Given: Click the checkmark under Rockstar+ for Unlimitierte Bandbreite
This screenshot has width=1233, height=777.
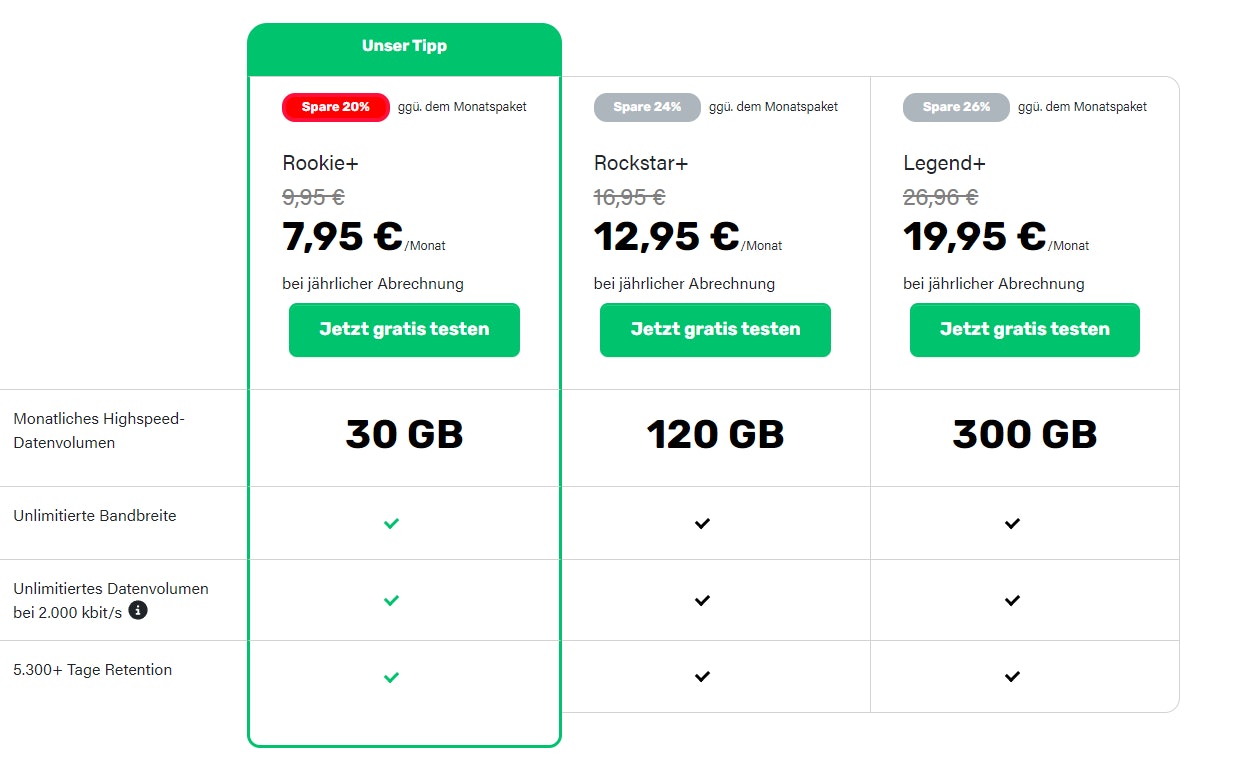Looking at the screenshot, I should click(702, 523).
